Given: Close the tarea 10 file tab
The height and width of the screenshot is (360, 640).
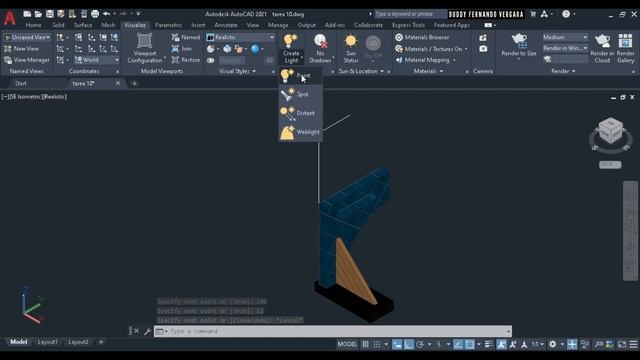Looking at the screenshot, I should point(118,83).
